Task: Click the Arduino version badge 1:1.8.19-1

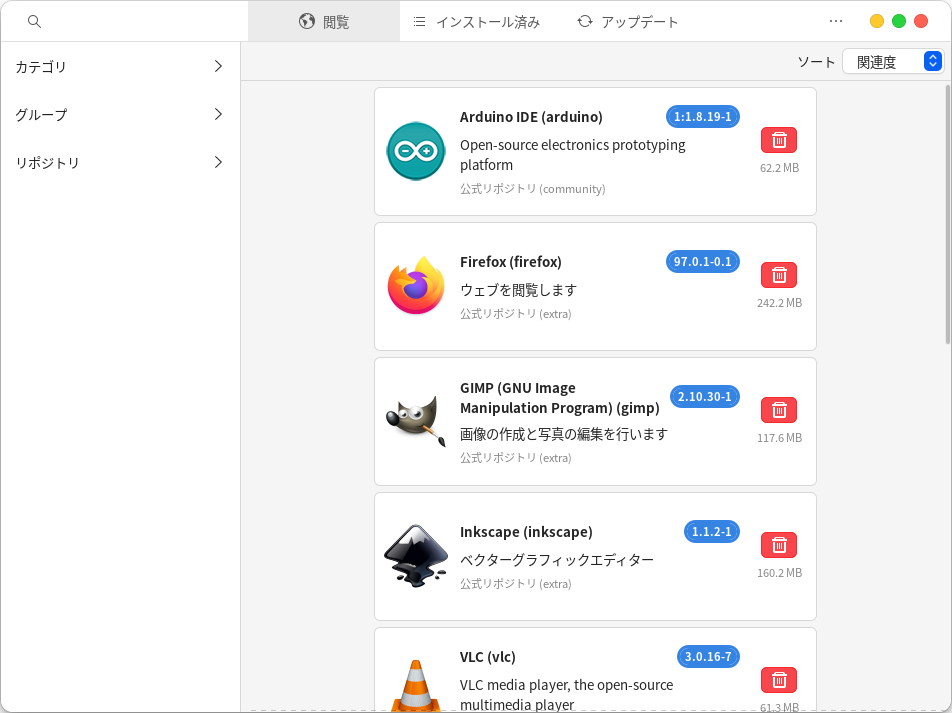Action: point(702,117)
